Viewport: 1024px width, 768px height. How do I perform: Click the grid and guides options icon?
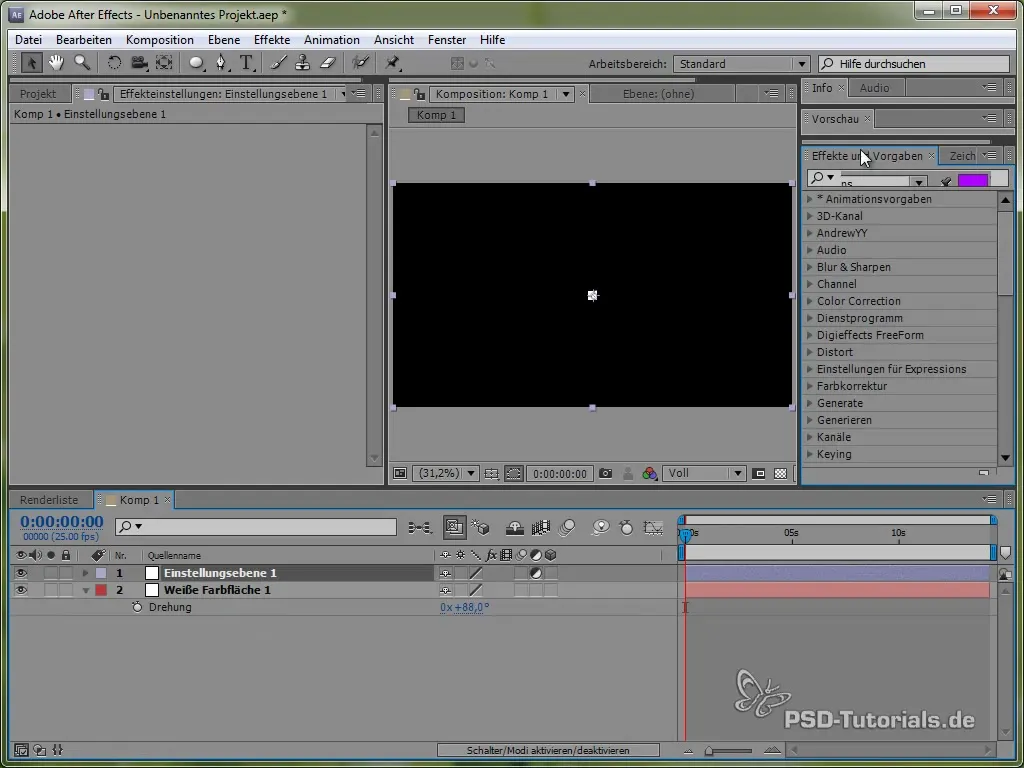pyautogui.click(x=492, y=473)
